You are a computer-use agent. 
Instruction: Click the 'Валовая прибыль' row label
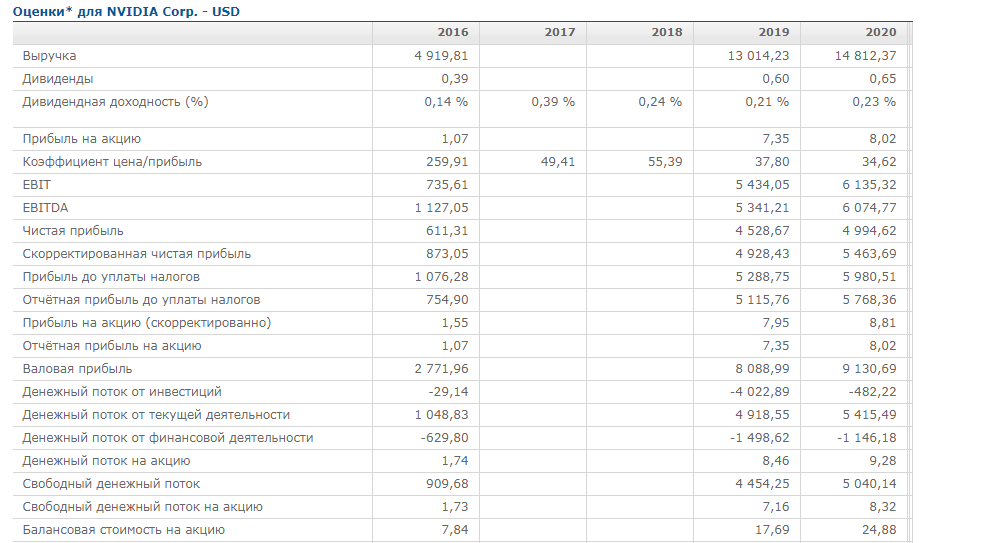(77, 369)
